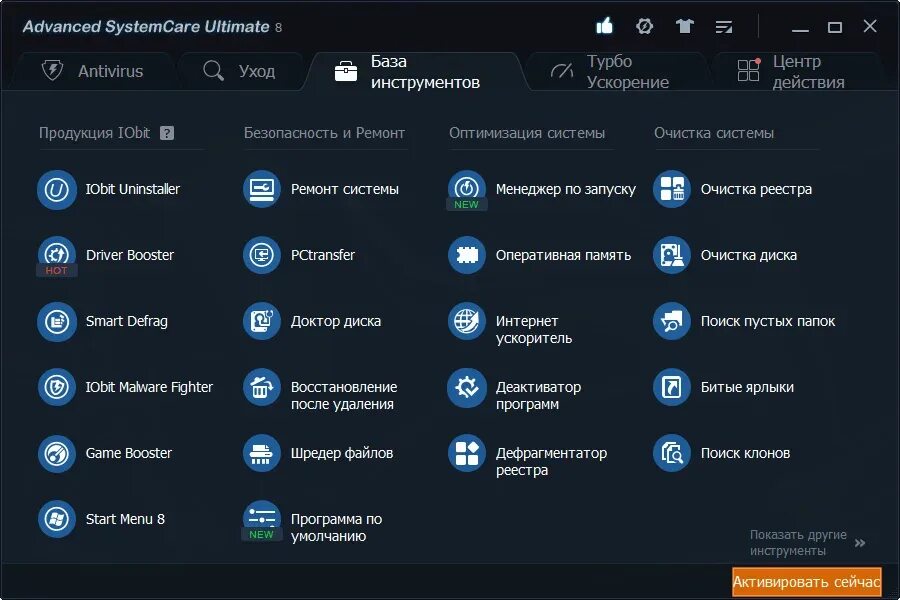The height and width of the screenshot is (600, 900).
Task: Click the Менеджер по запуску text label
Action: pos(565,189)
